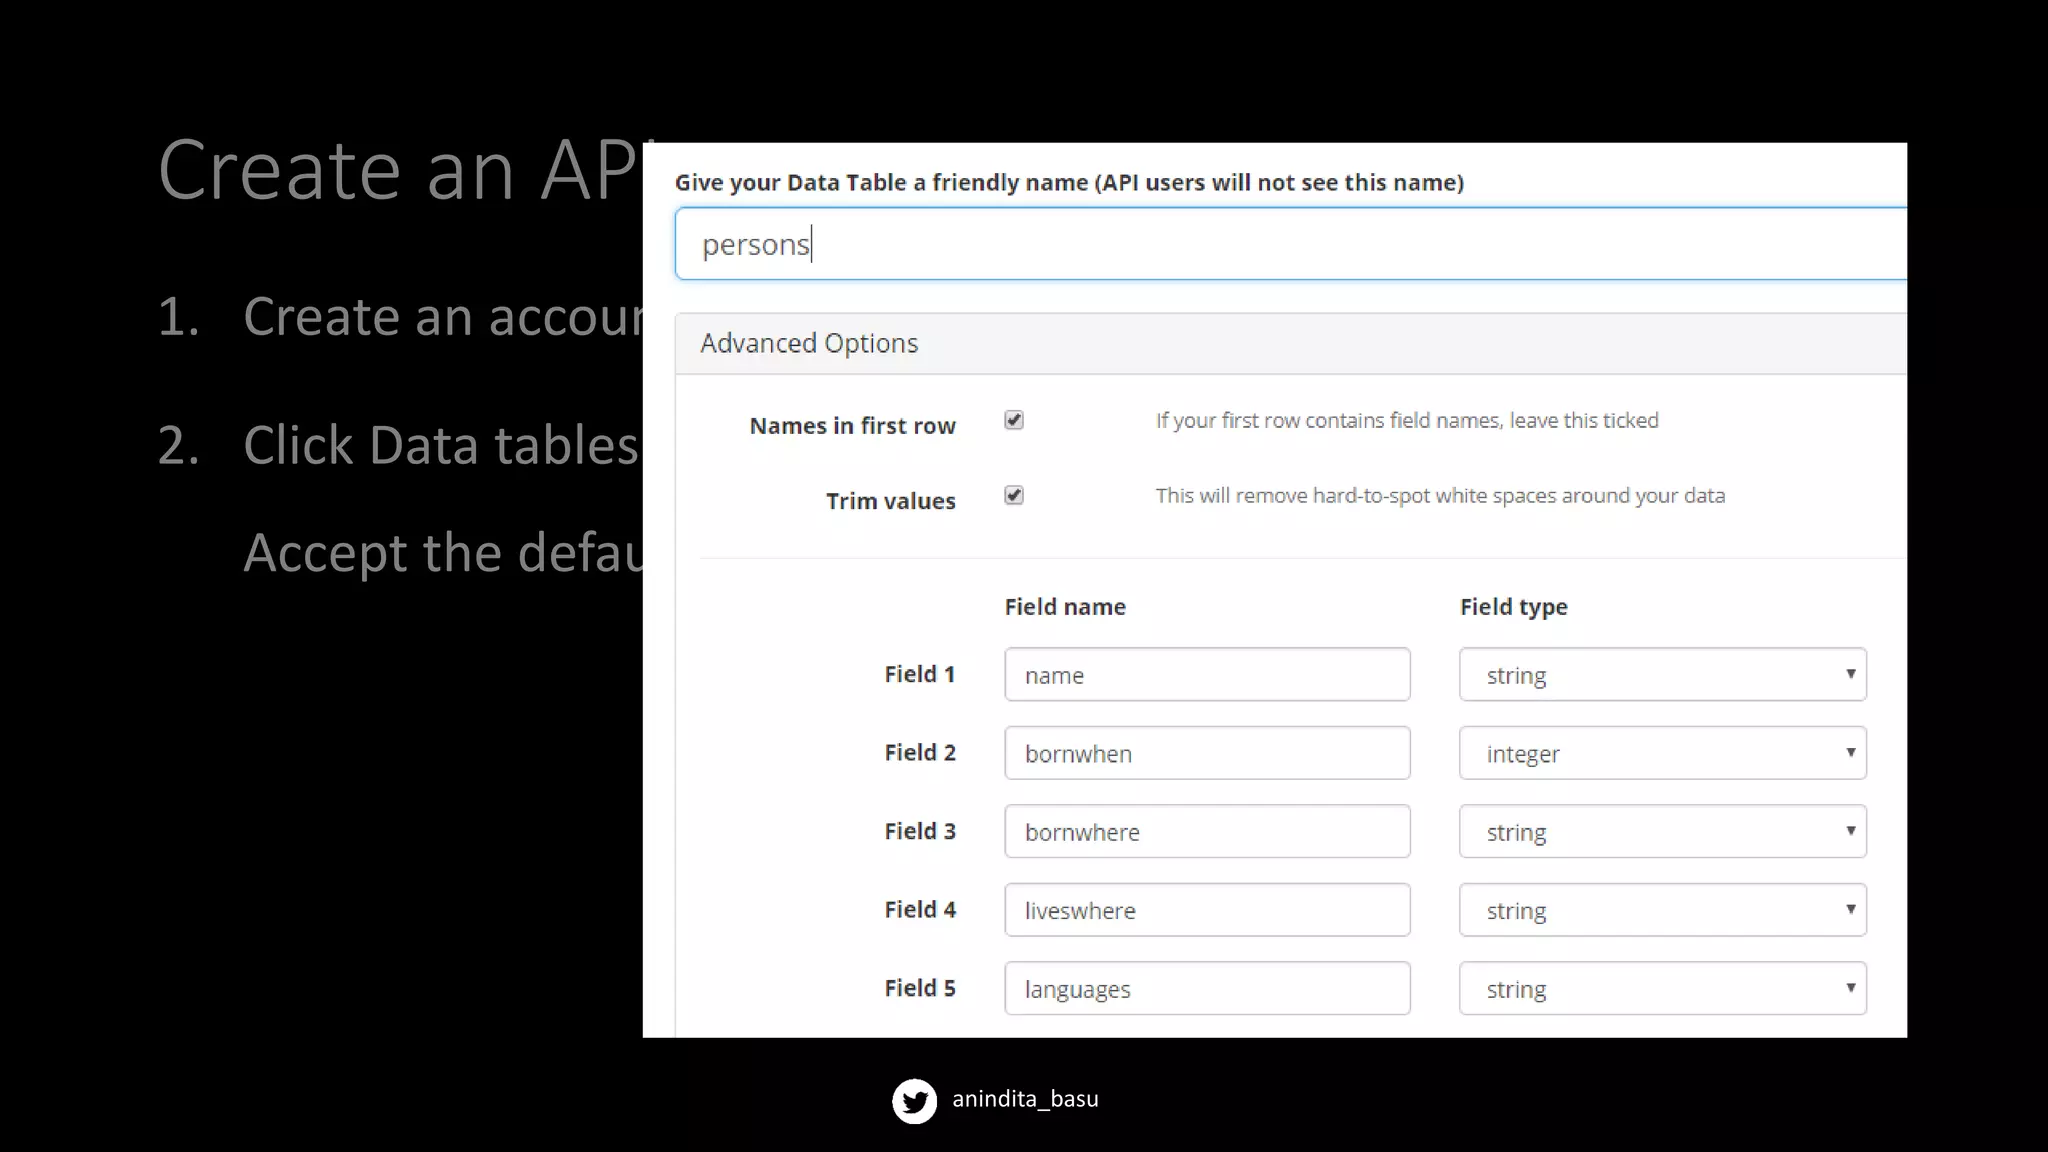2048x1152 pixels.
Task: Click the Trim values label
Action: 890,501
